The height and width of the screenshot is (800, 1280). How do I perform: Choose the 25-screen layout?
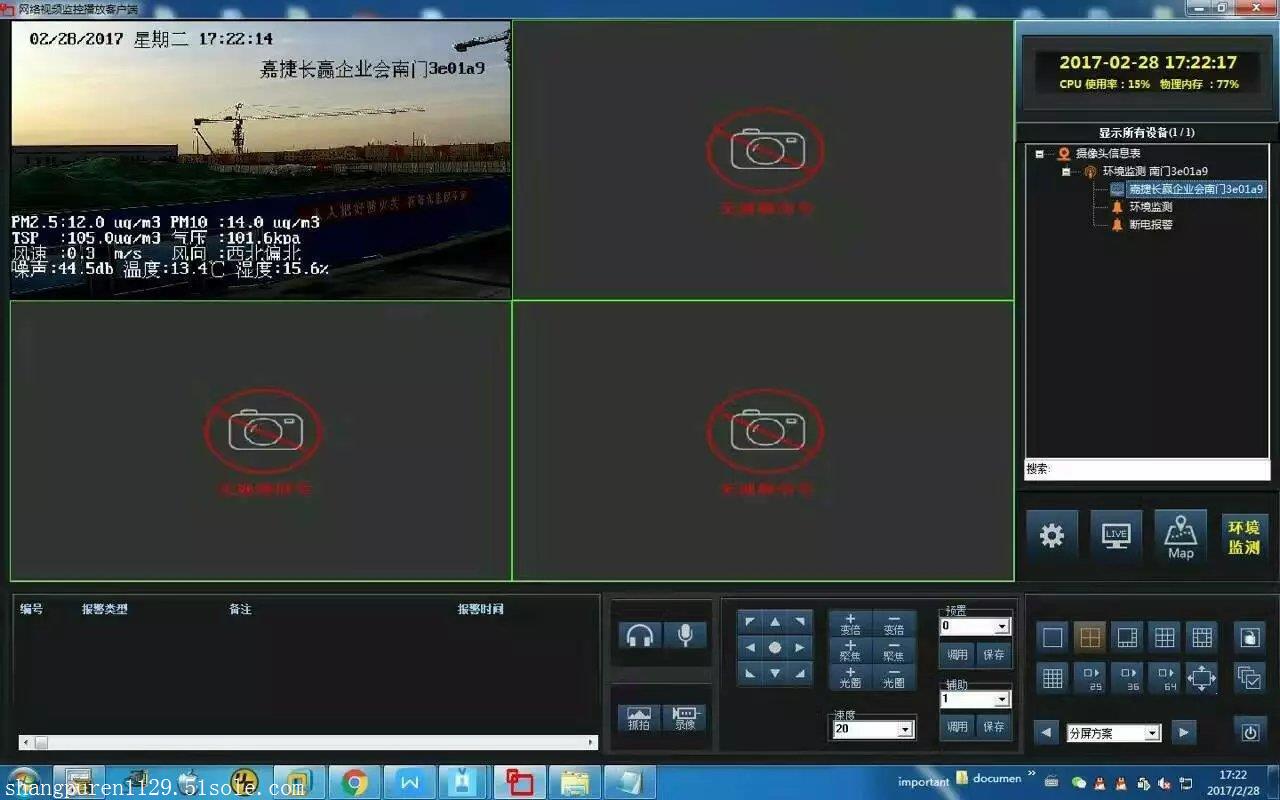[1089, 678]
